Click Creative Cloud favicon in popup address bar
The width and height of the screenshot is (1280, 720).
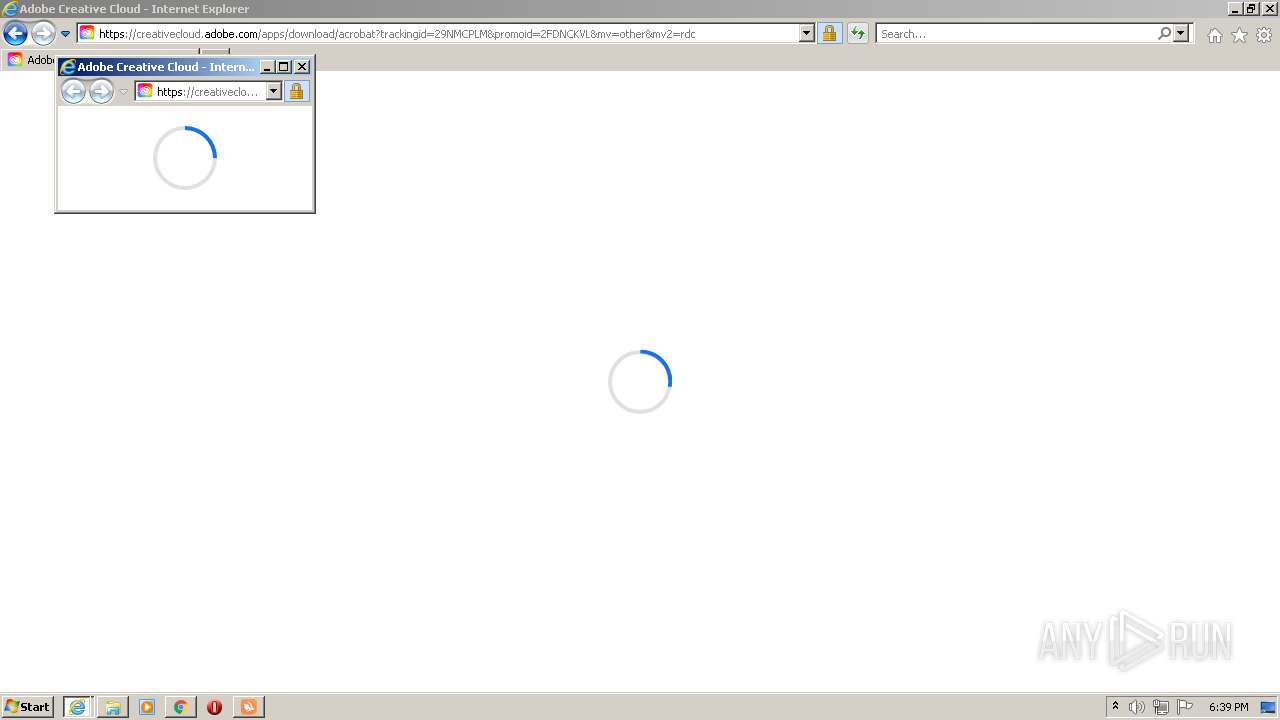pyautogui.click(x=145, y=91)
